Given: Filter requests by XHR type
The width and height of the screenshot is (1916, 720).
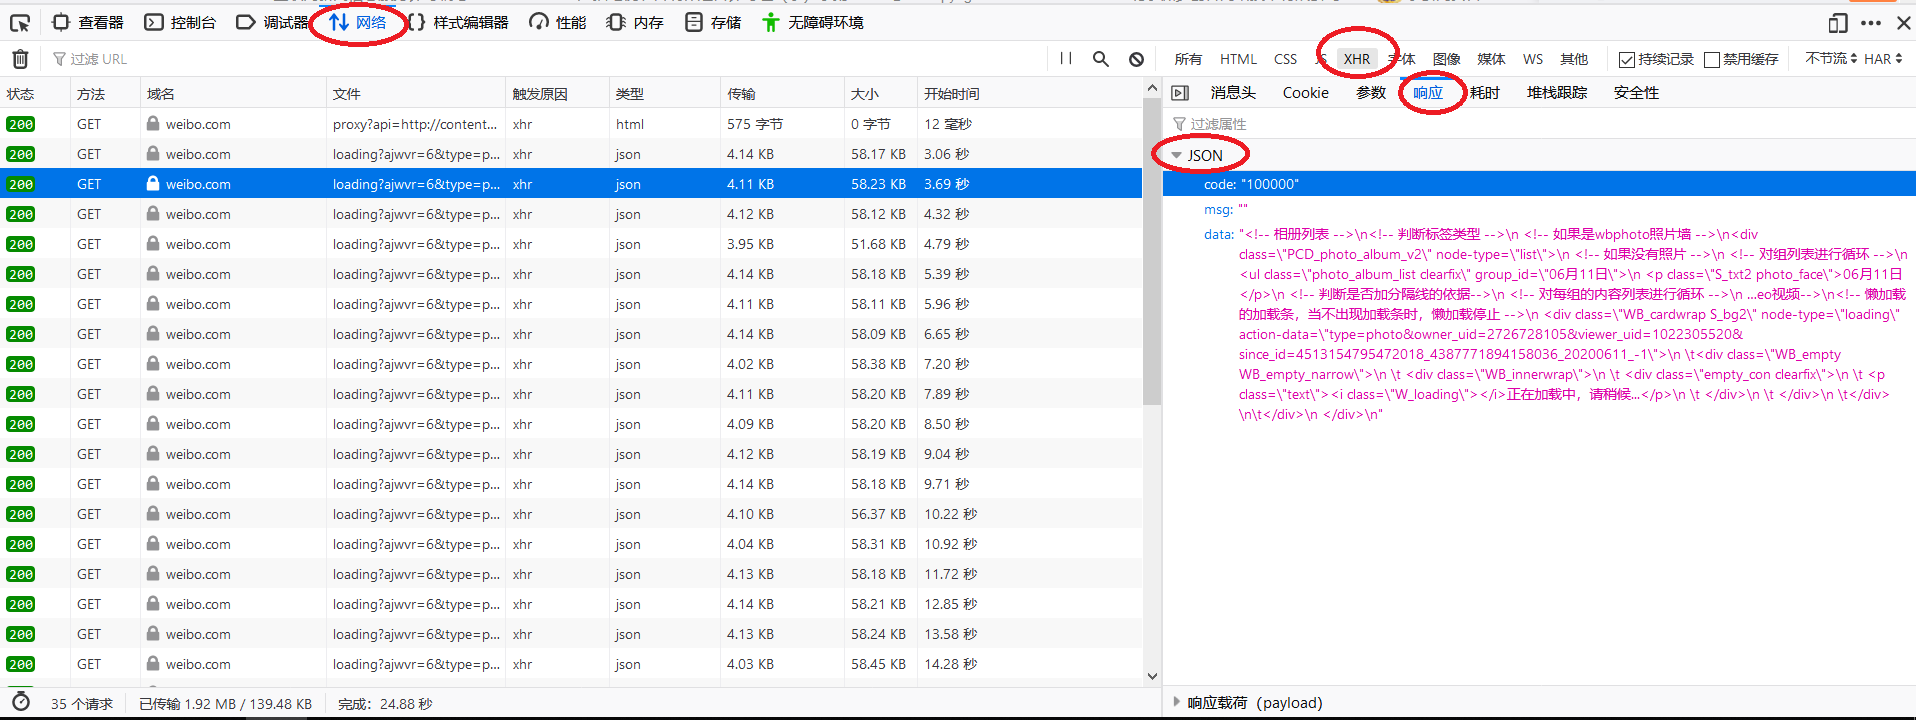Looking at the screenshot, I should tap(1357, 59).
